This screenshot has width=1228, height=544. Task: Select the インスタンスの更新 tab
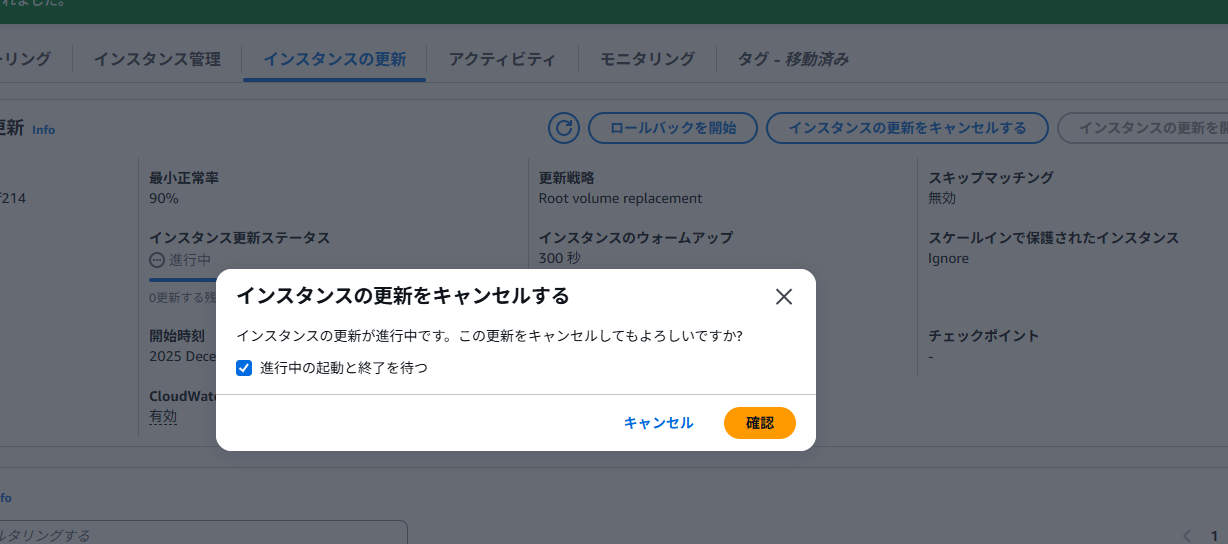tap(335, 59)
